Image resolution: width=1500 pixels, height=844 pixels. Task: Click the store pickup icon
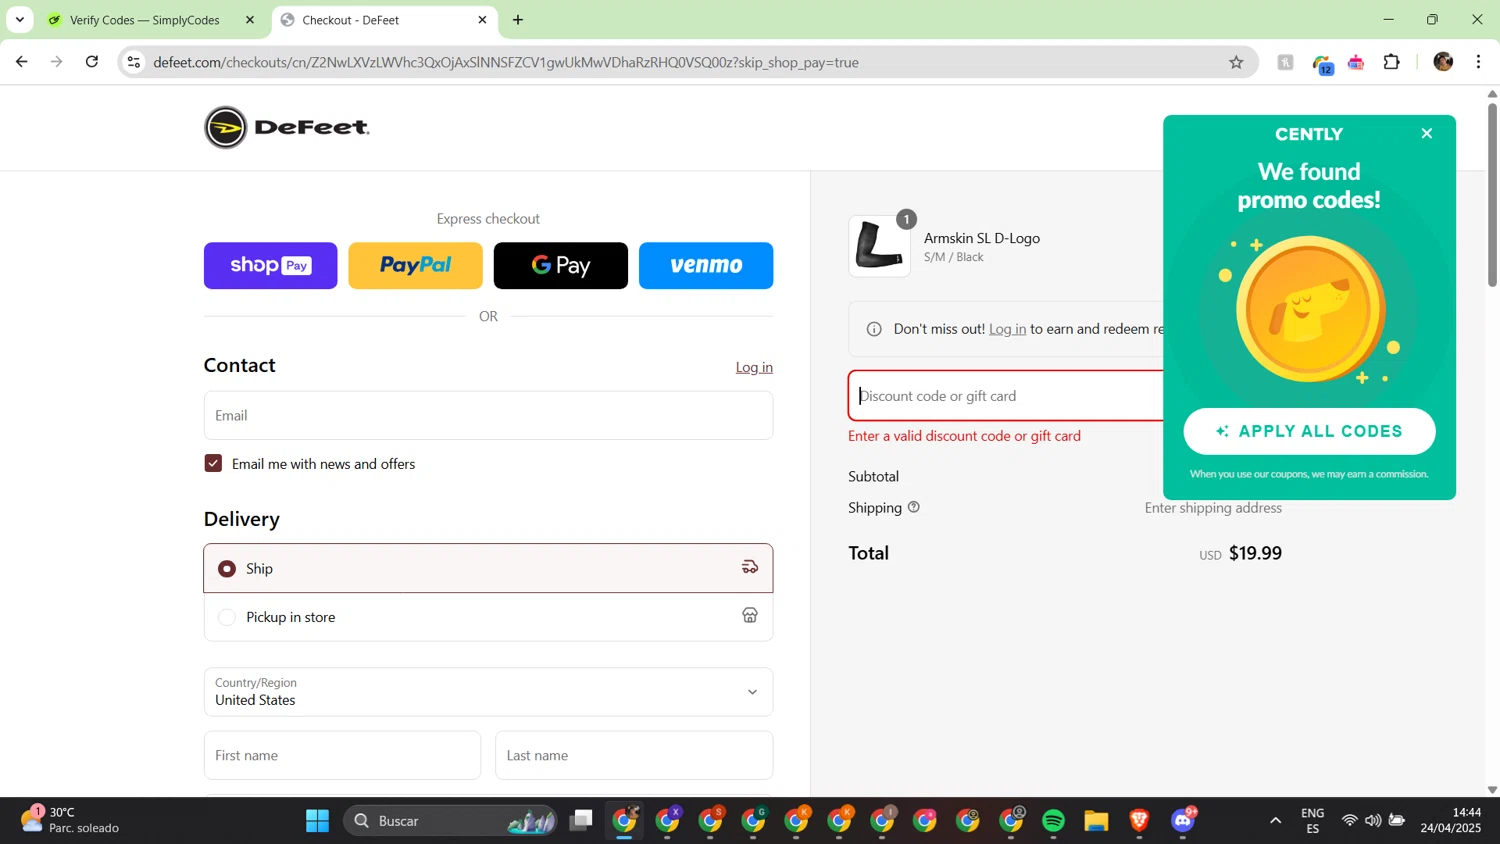pyautogui.click(x=750, y=615)
